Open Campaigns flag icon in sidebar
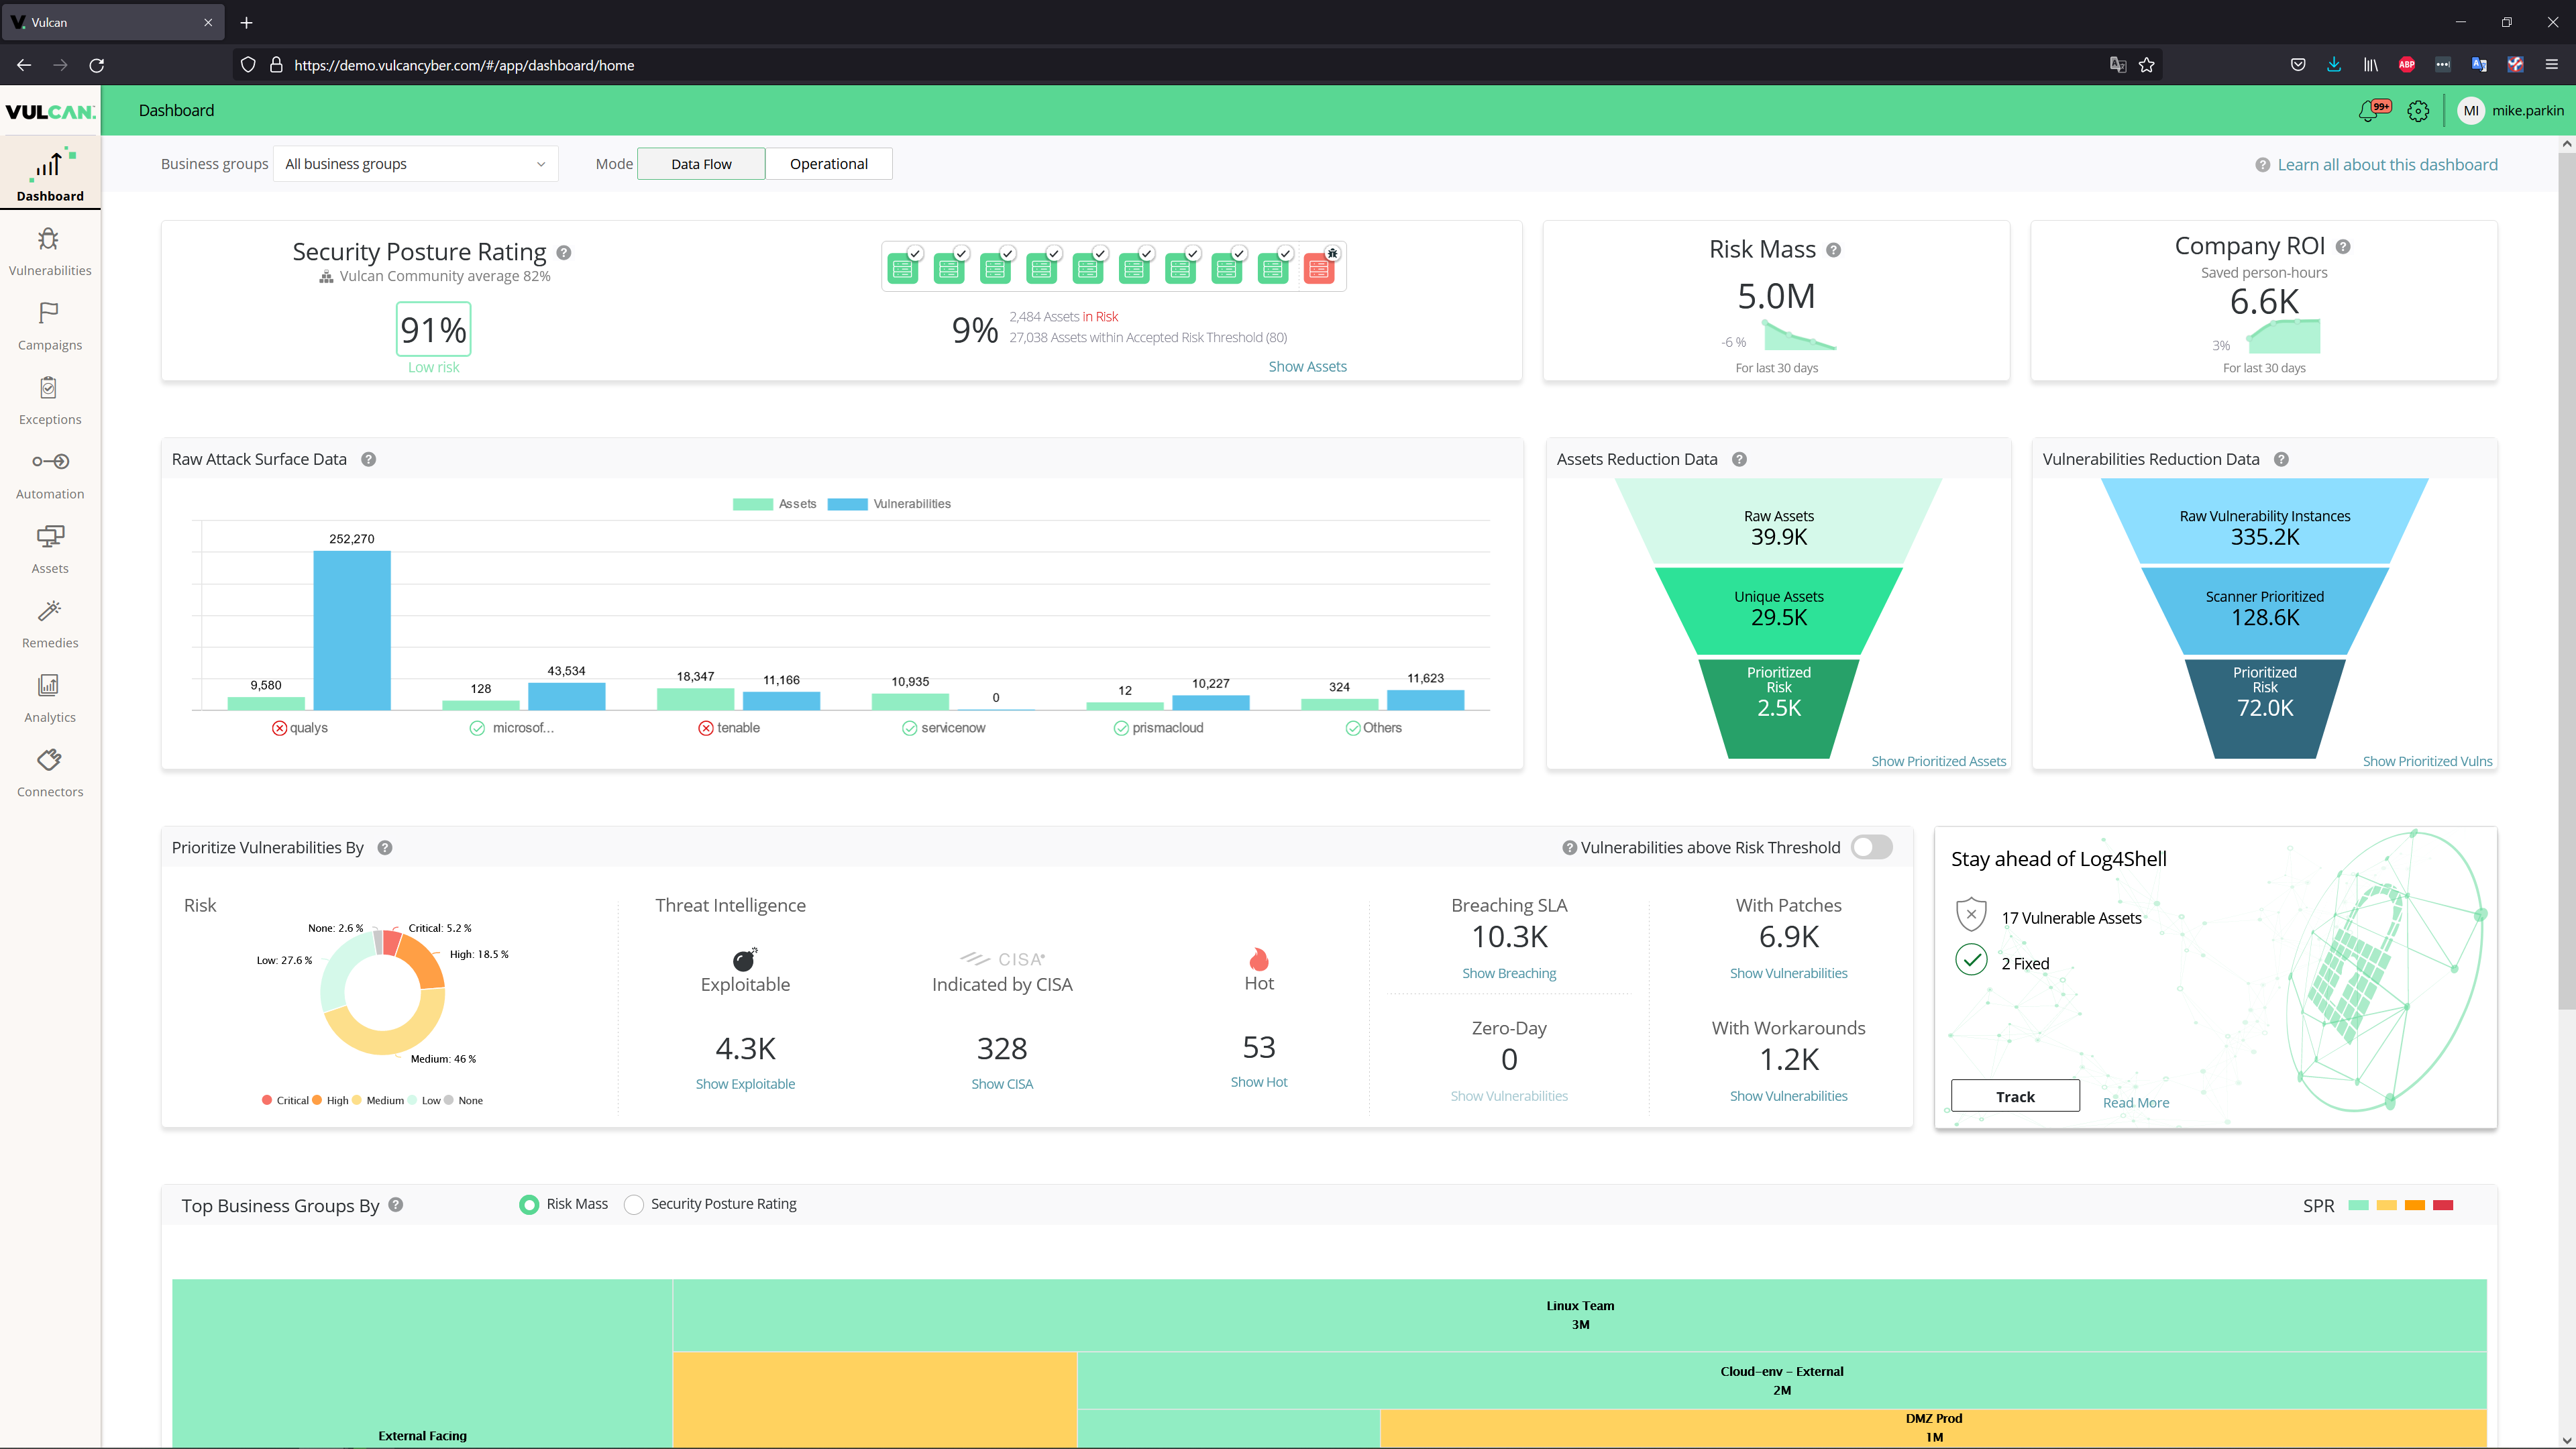This screenshot has height=1449, width=2576. 49,314
